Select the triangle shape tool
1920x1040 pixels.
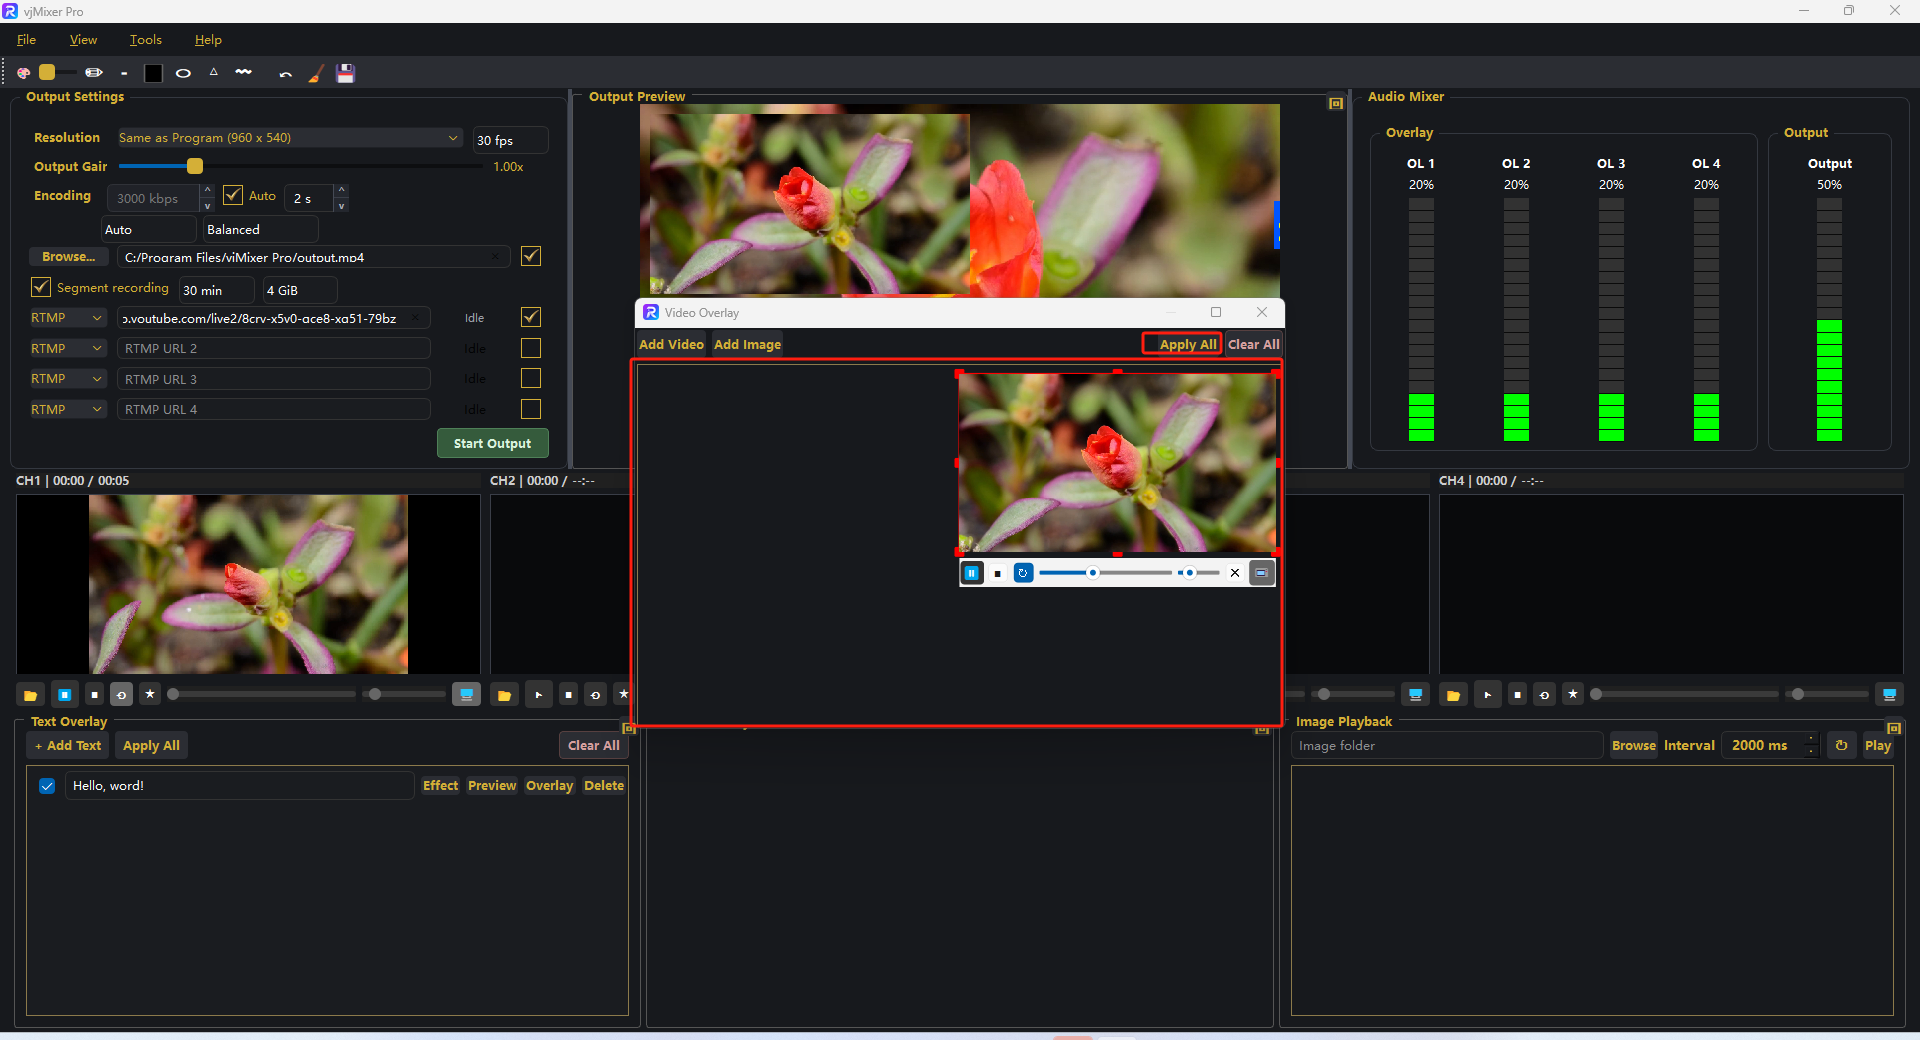213,72
